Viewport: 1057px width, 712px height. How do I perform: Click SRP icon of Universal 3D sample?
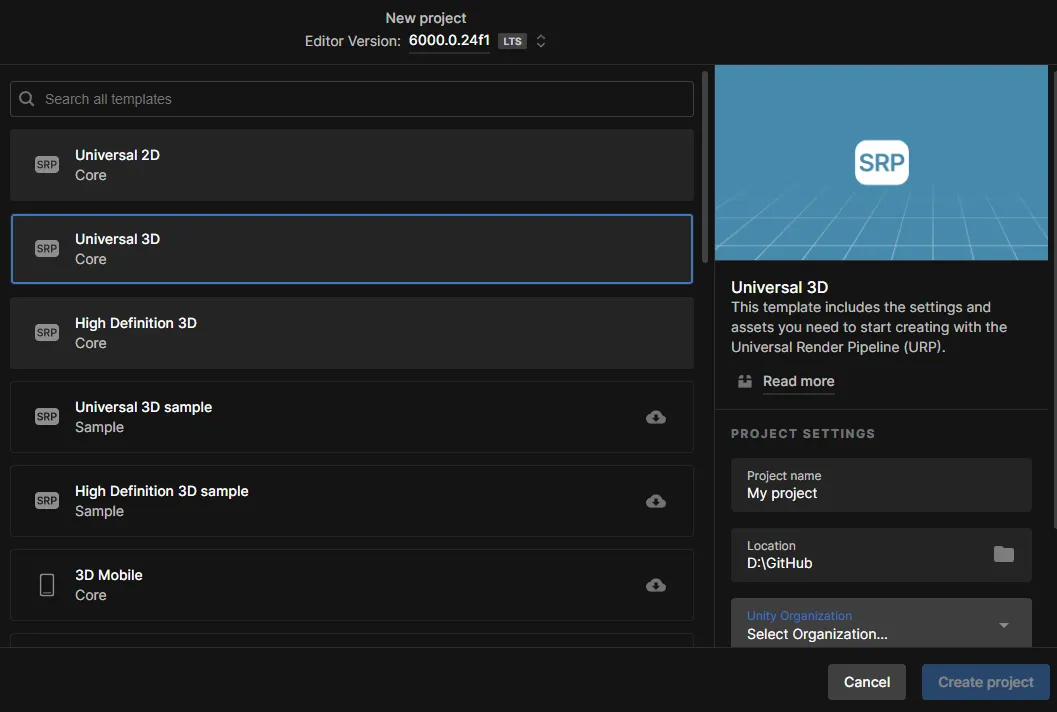click(47, 417)
